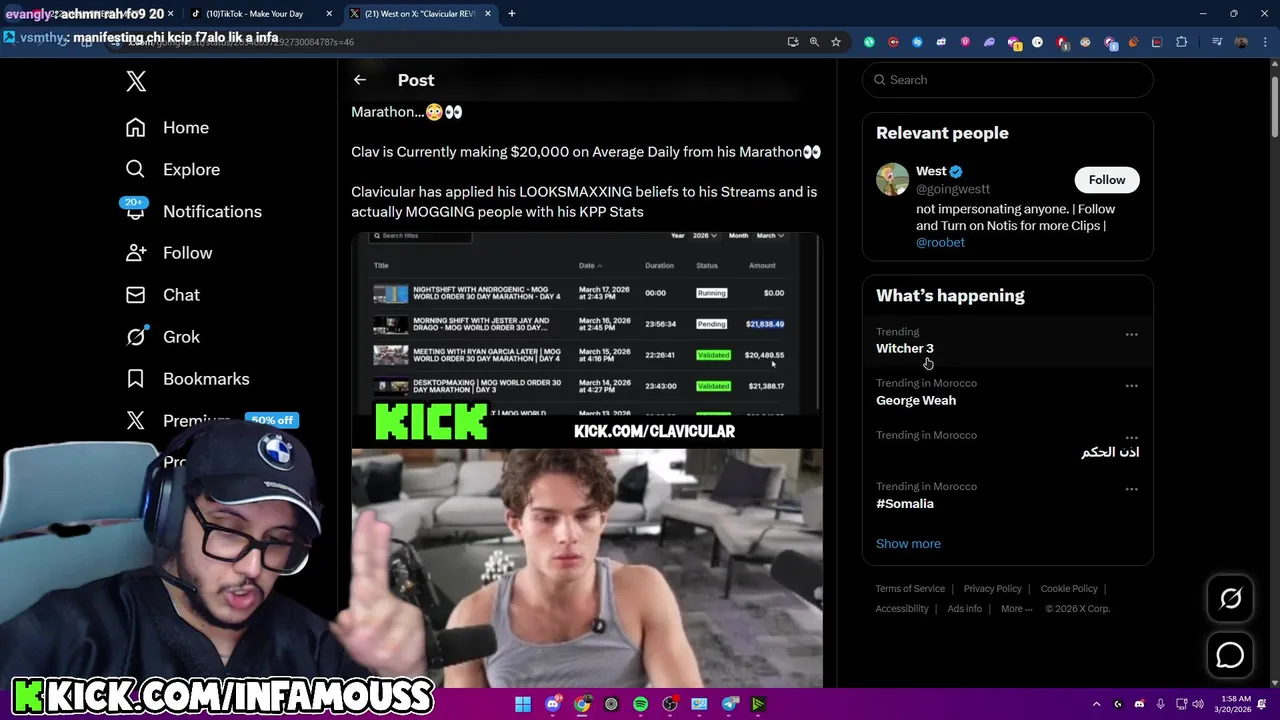This screenshot has height=720, width=1280.
Task: Open the Privacy Policy link
Action: [x=992, y=589]
